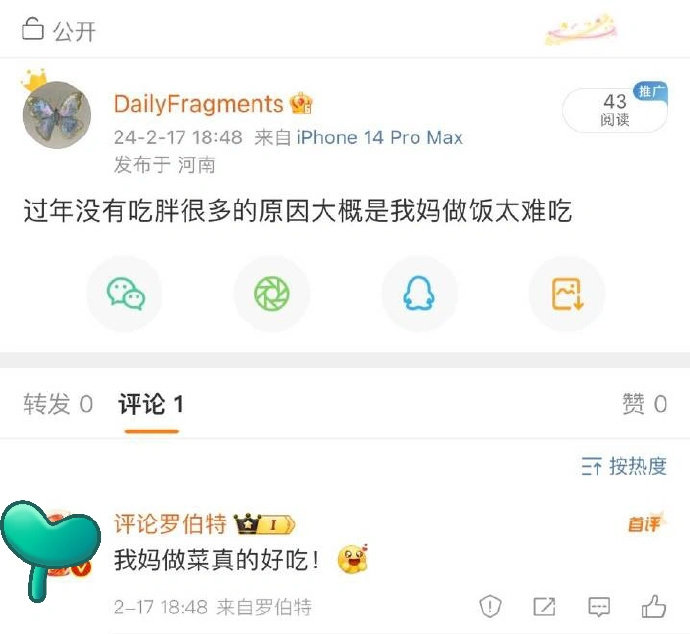Save post as image icon
This screenshot has height=634, width=690.
(567, 293)
